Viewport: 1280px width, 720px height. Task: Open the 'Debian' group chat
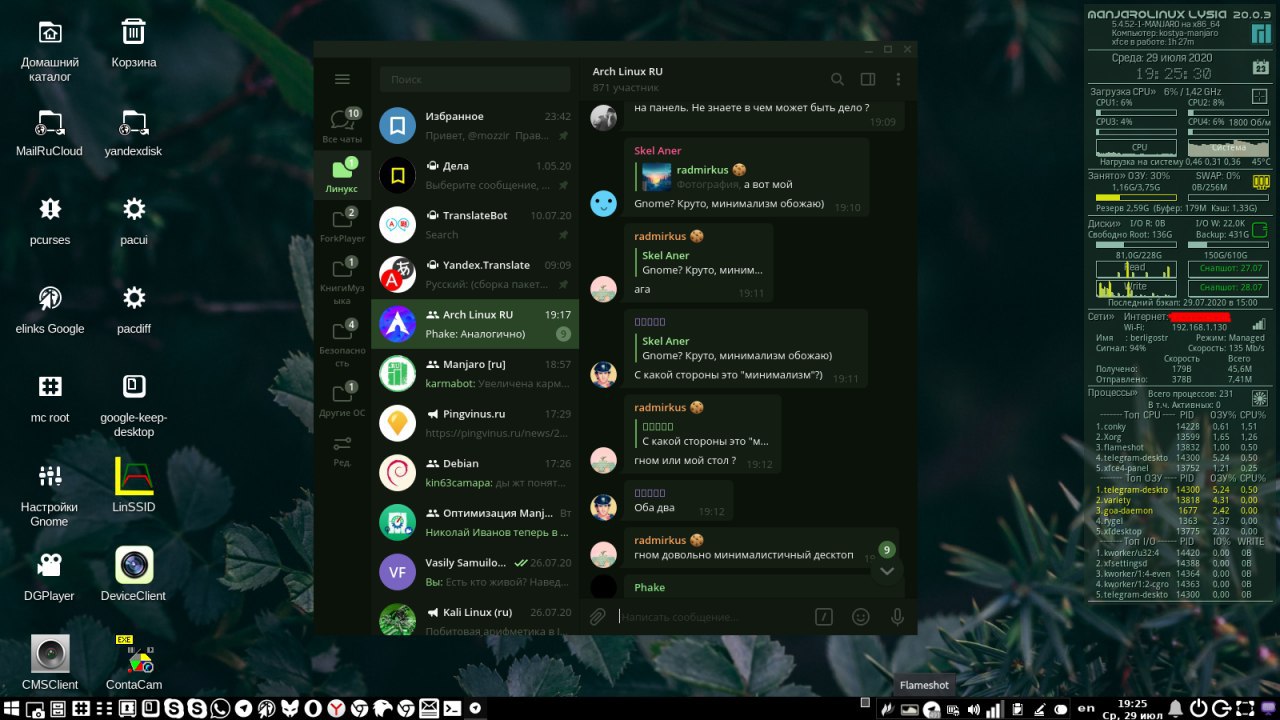[x=475, y=473]
